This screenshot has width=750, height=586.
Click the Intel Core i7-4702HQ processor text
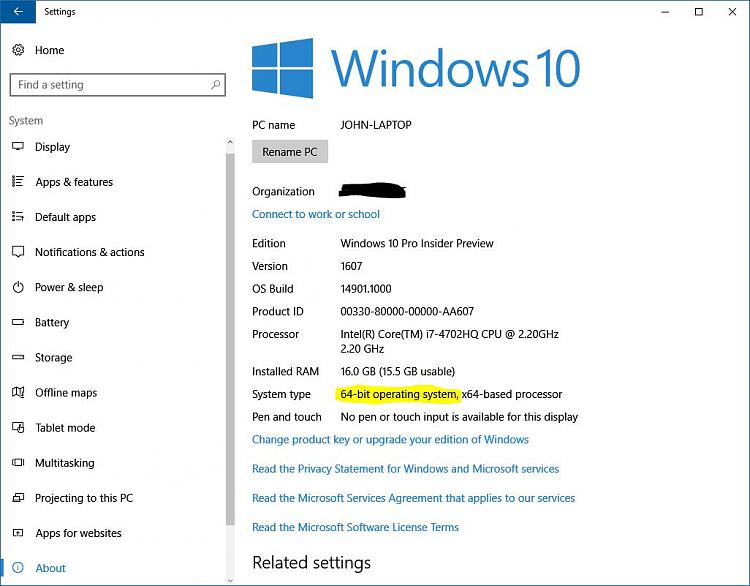point(449,341)
